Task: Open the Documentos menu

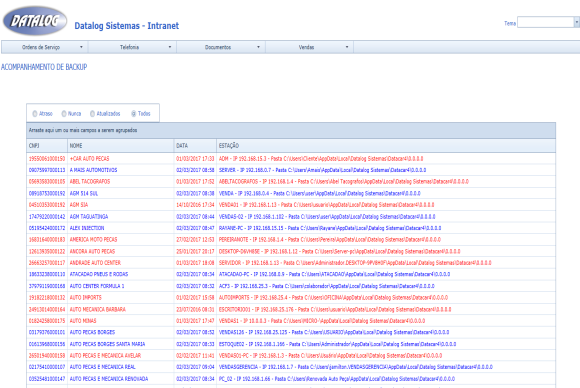Action: tap(221, 47)
